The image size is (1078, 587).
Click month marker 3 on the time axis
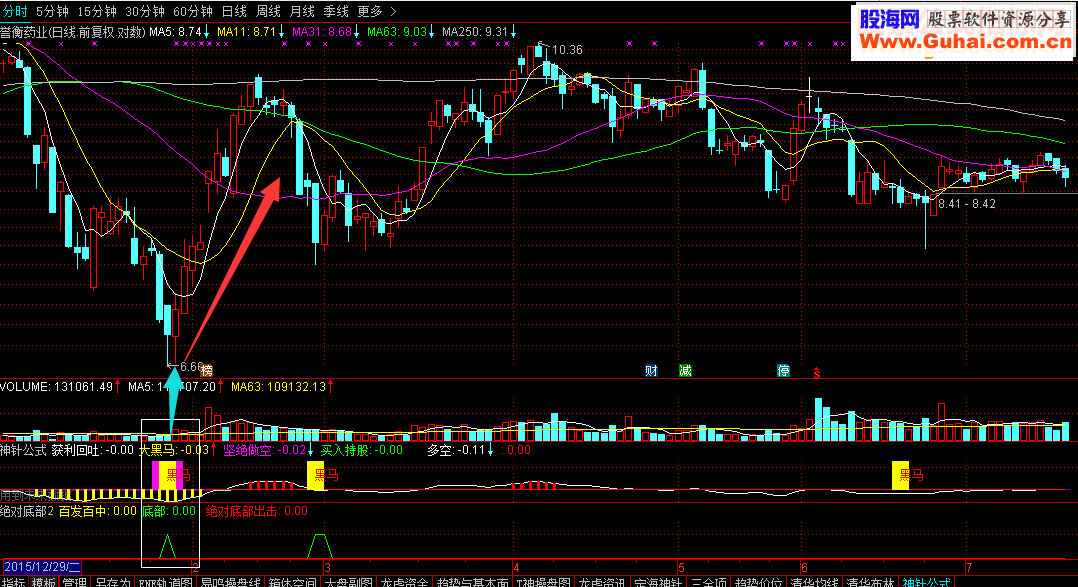[x=327, y=568]
